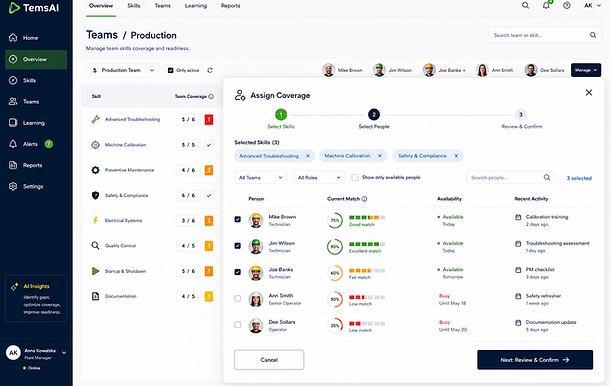Screen dimensions: 611x386
Task: Remove Safety & Compliance chip
Action: [x=456, y=156]
